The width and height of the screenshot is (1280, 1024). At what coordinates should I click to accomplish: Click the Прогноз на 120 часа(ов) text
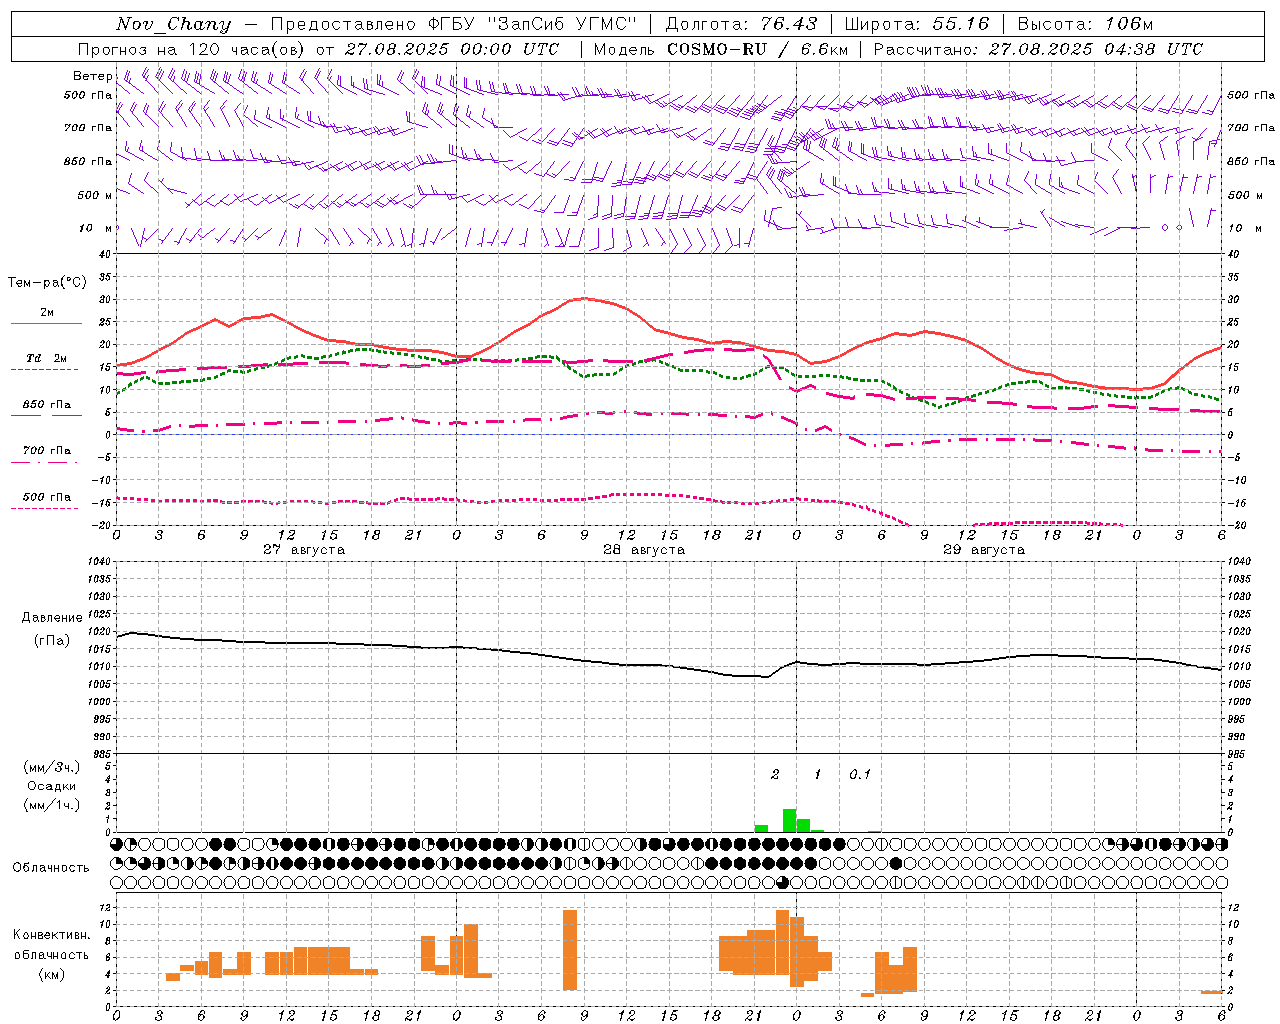[x=193, y=49]
